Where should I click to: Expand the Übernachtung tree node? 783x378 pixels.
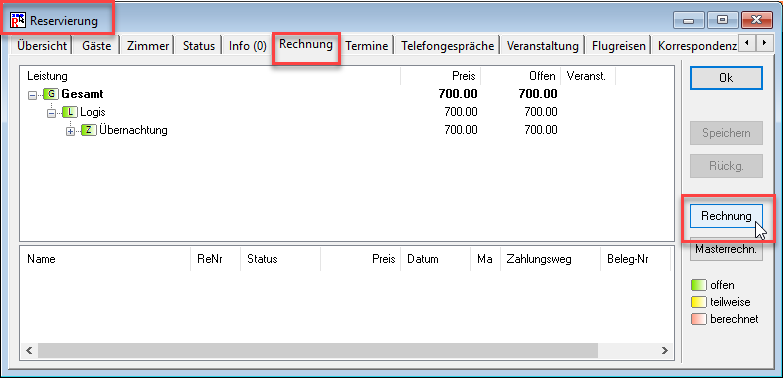70,131
